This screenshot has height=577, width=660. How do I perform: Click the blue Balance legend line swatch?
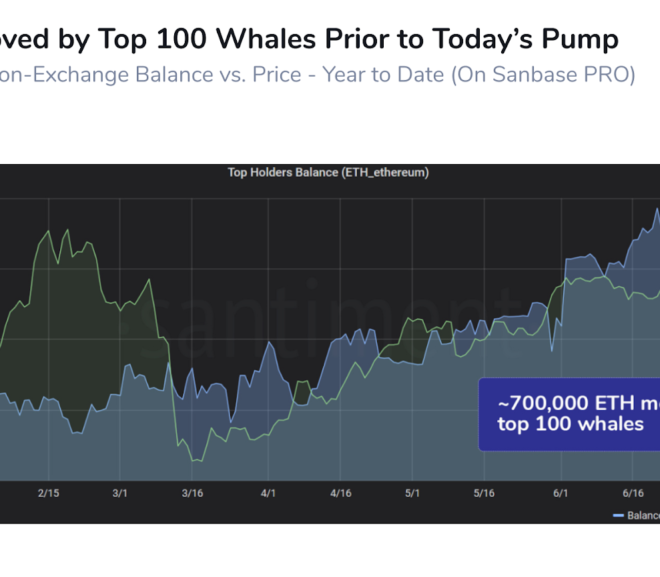pyautogui.click(x=618, y=516)
